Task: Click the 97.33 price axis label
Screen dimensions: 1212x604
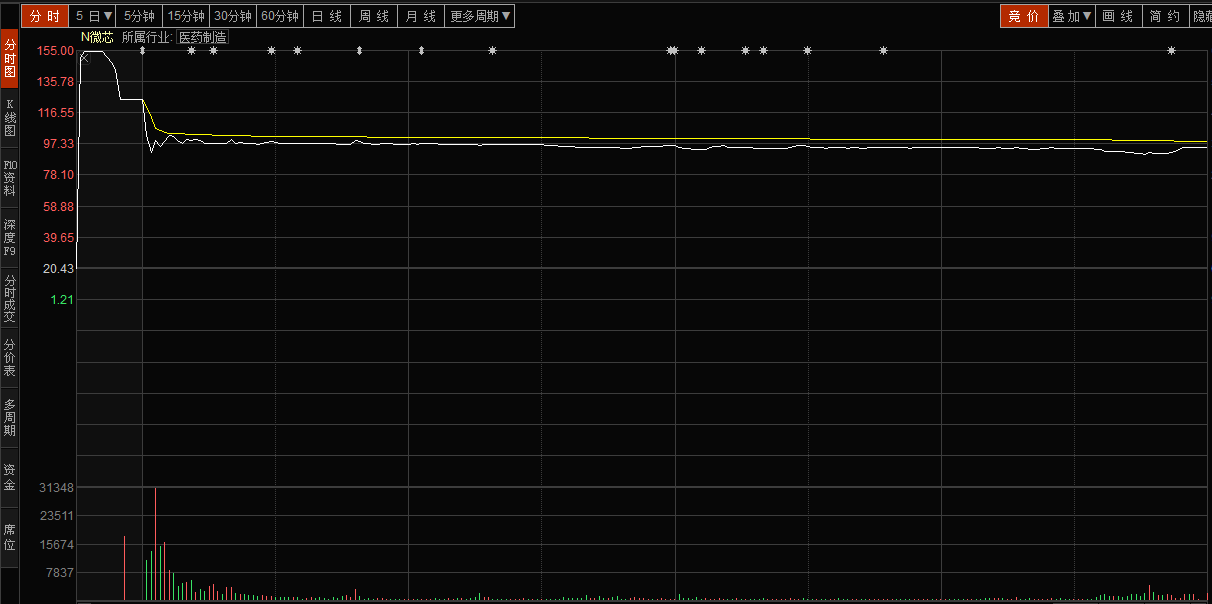Action: click(58, 144)
